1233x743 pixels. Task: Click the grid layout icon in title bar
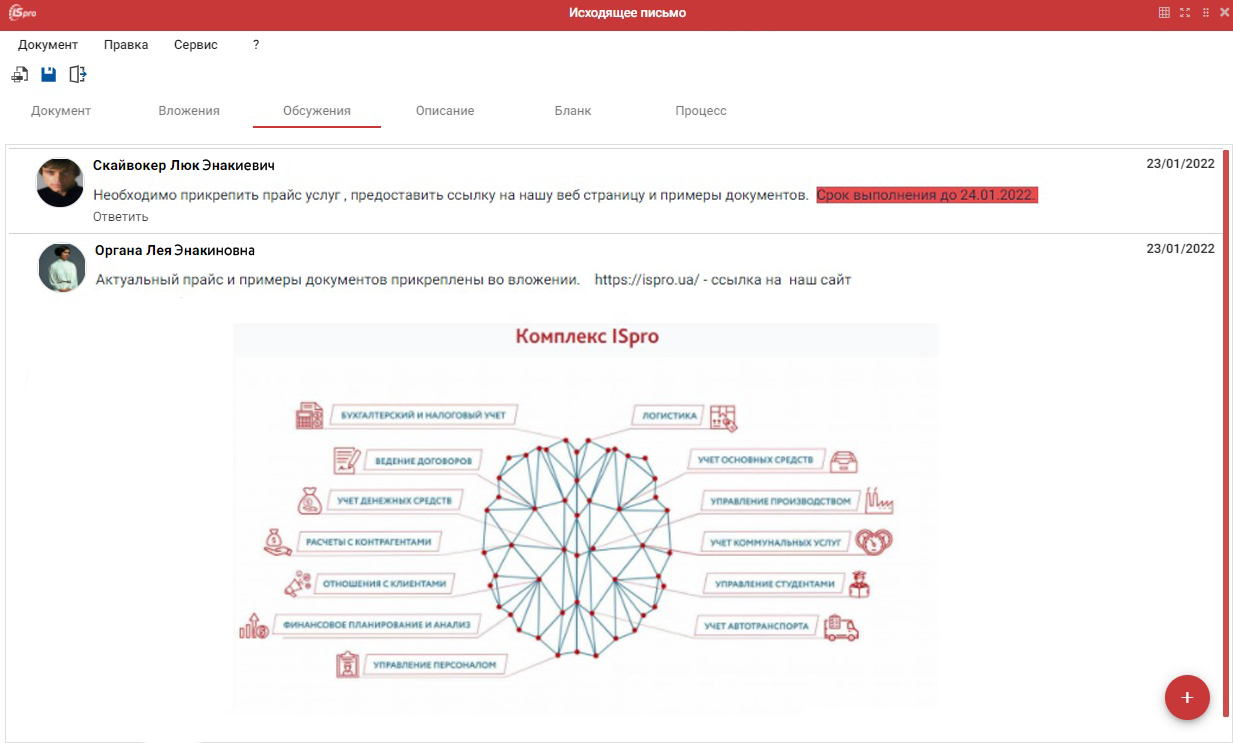click(1164, 13)
